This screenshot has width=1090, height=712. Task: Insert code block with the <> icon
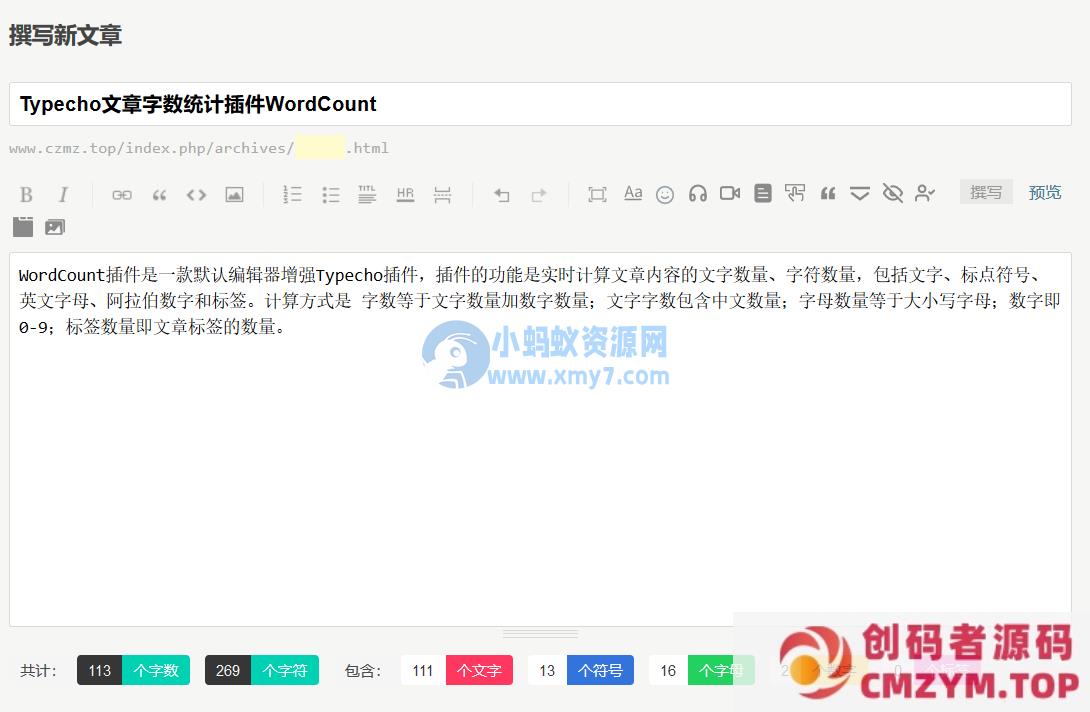coord(196,194)
